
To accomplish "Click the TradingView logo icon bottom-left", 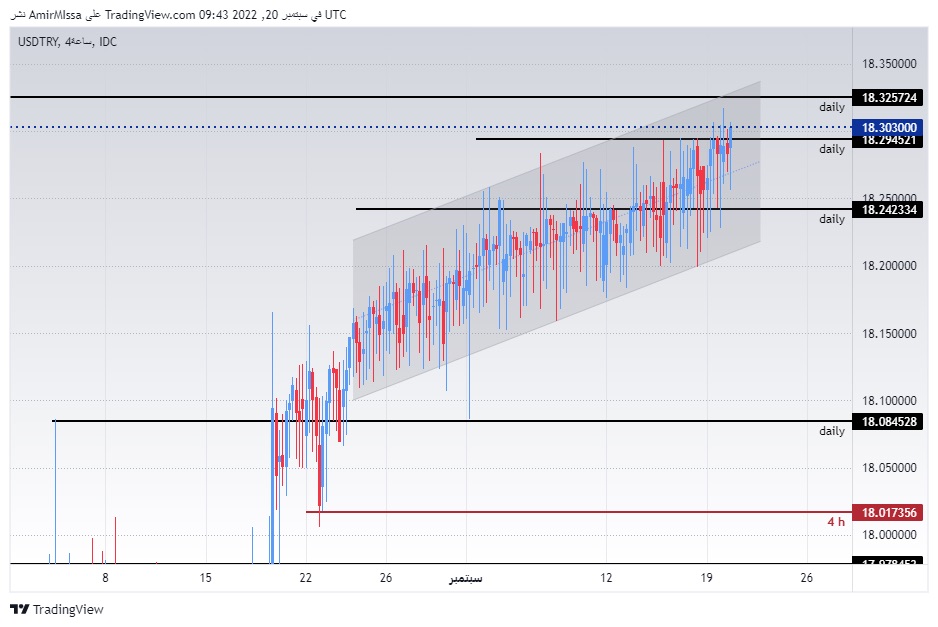I will coord(19,609).
